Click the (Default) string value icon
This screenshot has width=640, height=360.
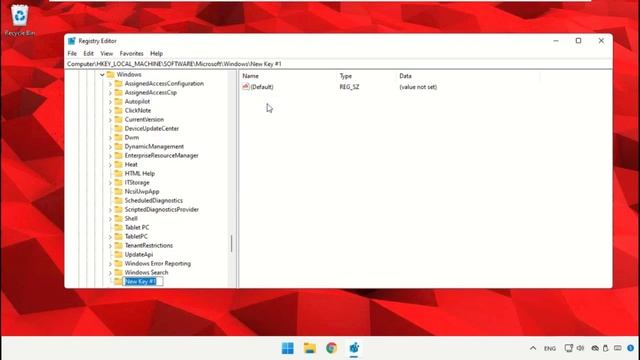coord(246,87)
